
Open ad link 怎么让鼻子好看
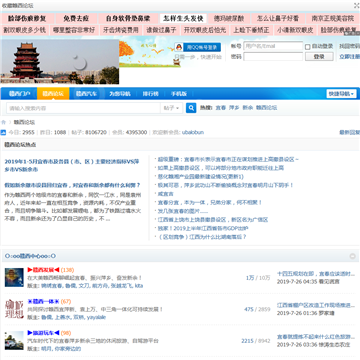pyautogui.click(x=278, y=18)
